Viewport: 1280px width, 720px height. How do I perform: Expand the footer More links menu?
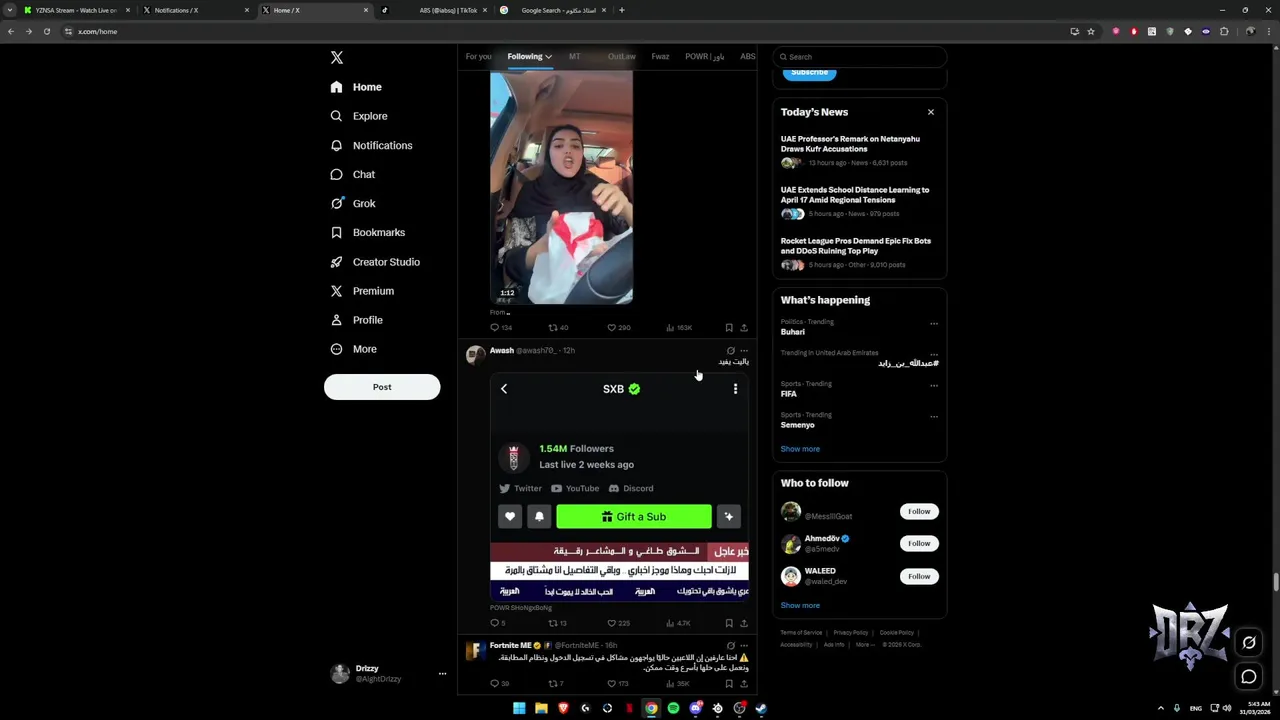865,645
